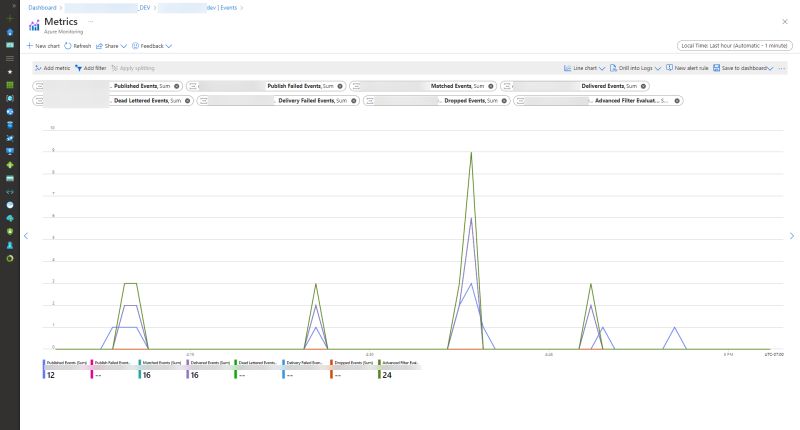Remove the Delivered Events metric
The image size is (800, 430).
[x=643, y=86]
